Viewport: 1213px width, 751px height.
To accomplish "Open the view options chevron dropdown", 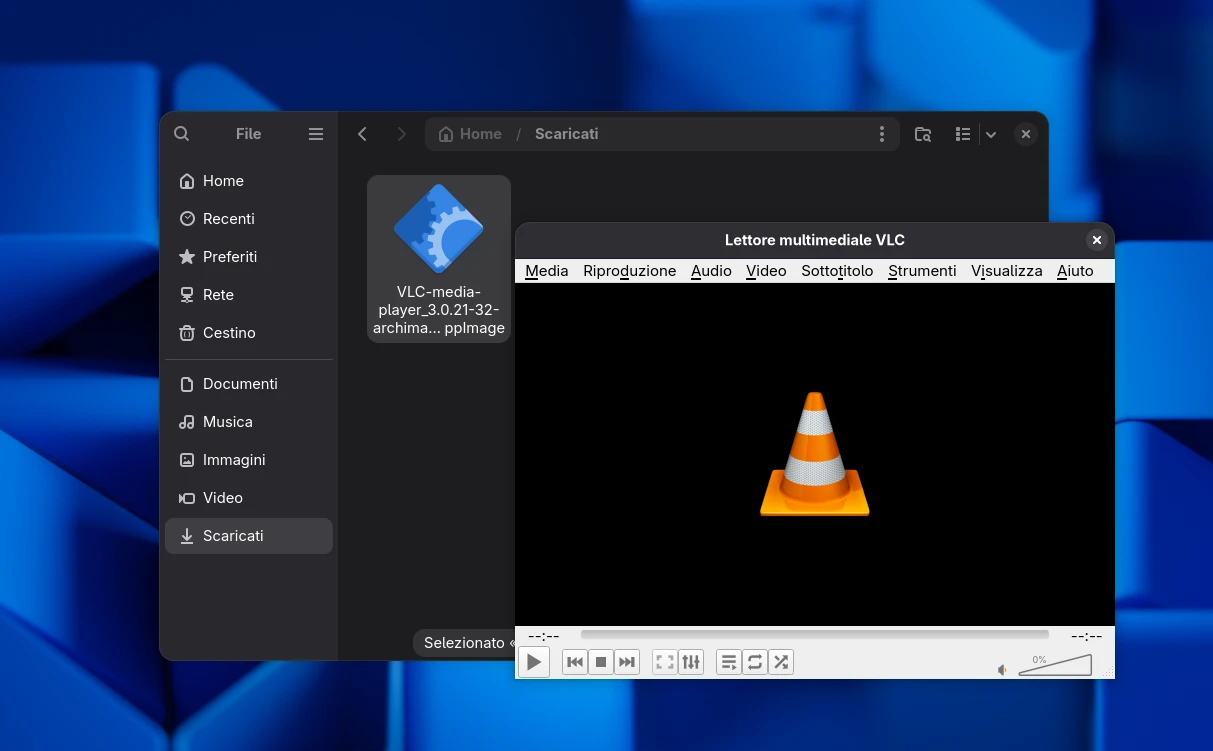I will tap(990, 133).
